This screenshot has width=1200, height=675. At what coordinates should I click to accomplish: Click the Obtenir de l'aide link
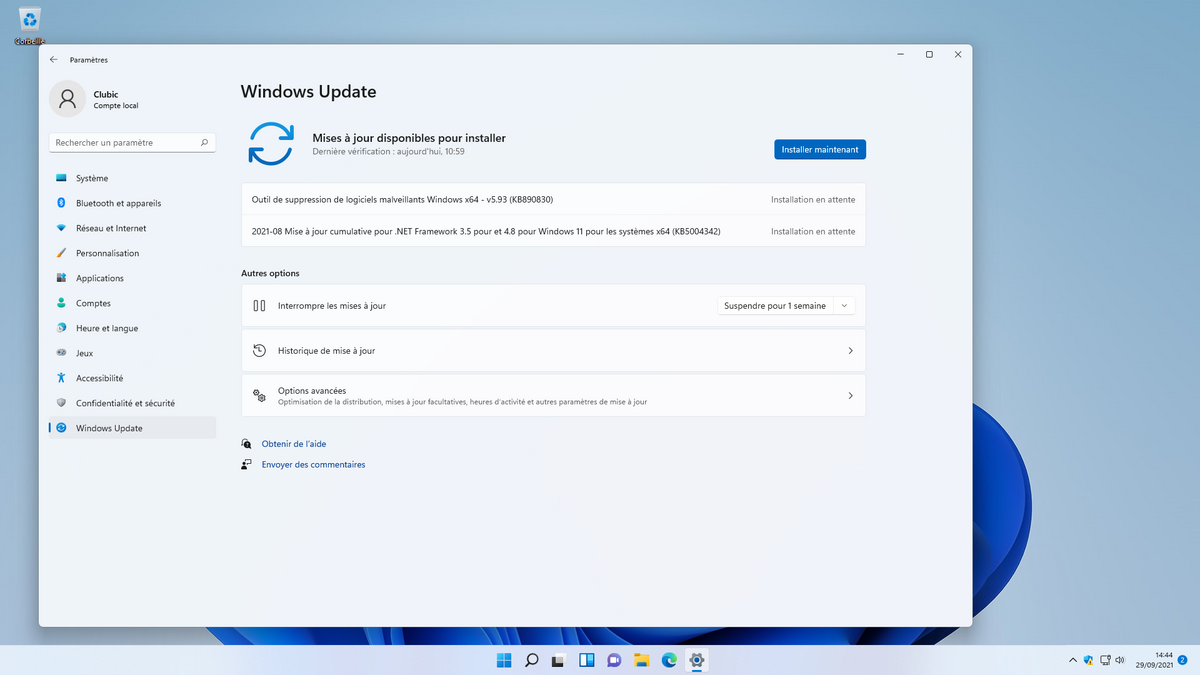click(x=294, y=443)
